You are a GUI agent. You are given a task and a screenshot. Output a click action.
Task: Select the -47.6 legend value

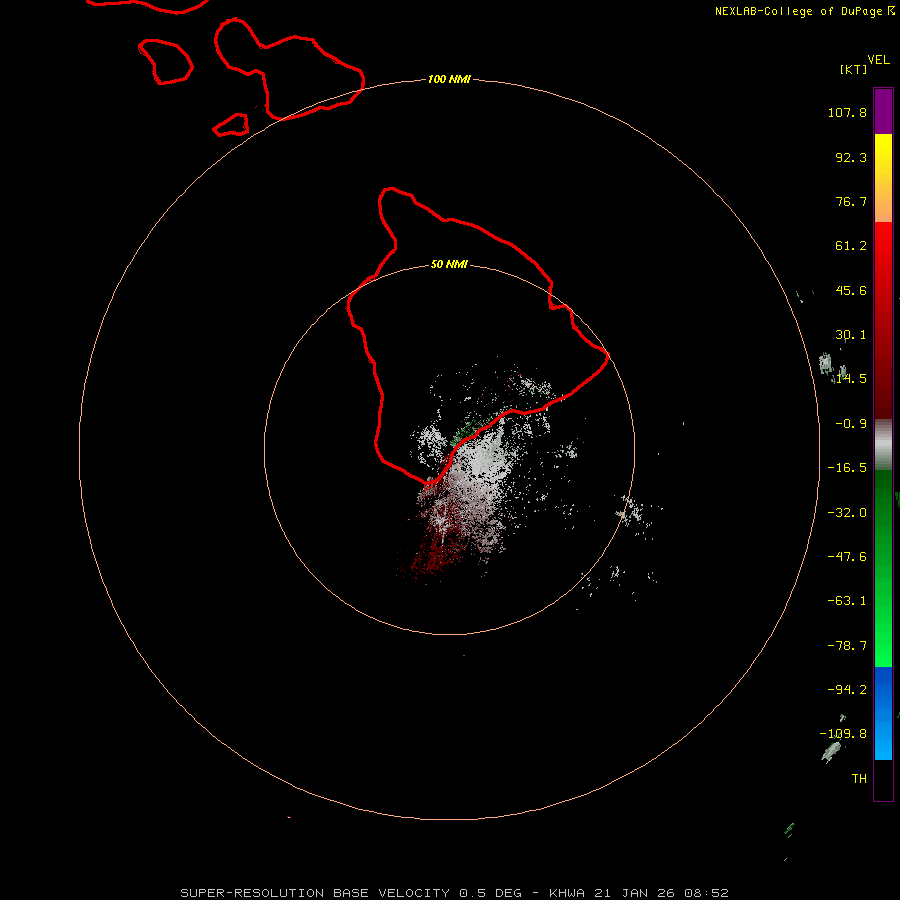click(847, 557)
